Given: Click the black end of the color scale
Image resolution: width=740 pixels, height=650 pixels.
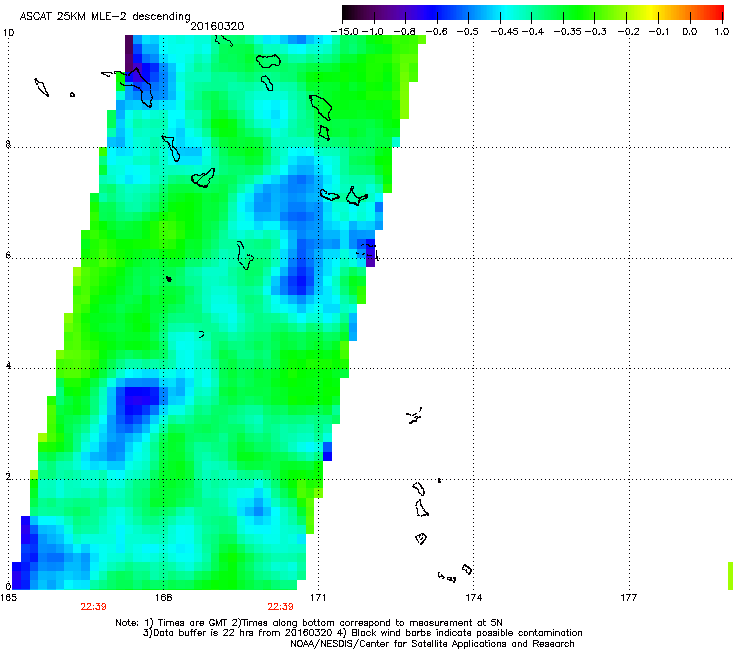Looking at the screenshot, I should [351, 12].
